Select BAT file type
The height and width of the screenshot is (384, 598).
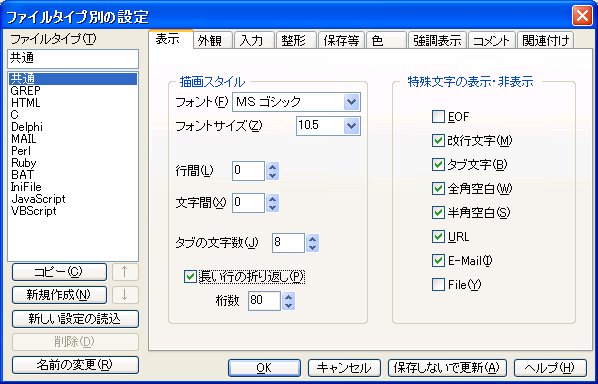73,175
